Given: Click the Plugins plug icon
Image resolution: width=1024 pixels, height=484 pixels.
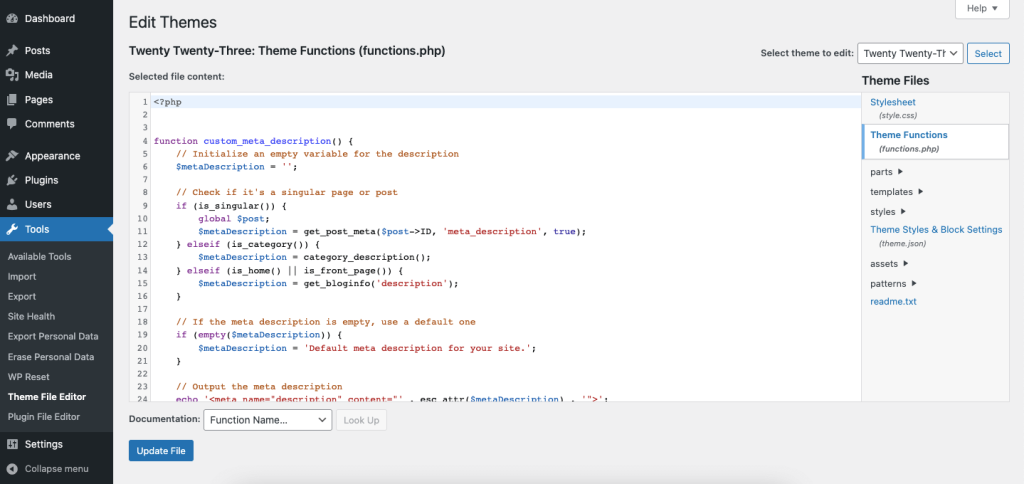Looking at the screenshot, I should 12,180.
